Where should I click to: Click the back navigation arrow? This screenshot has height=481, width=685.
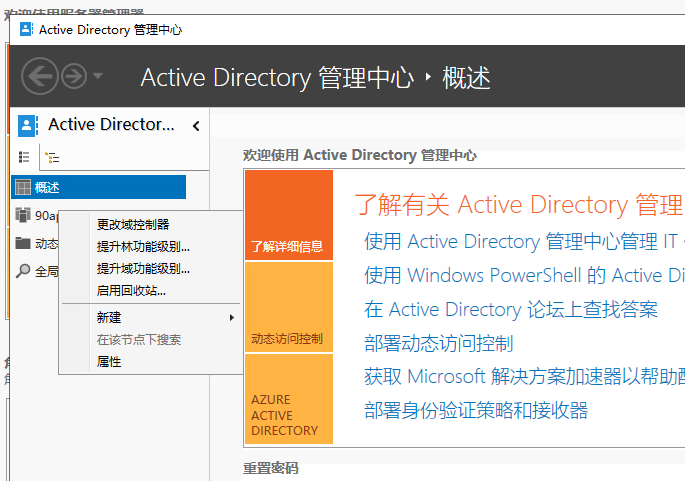(39, 76)
